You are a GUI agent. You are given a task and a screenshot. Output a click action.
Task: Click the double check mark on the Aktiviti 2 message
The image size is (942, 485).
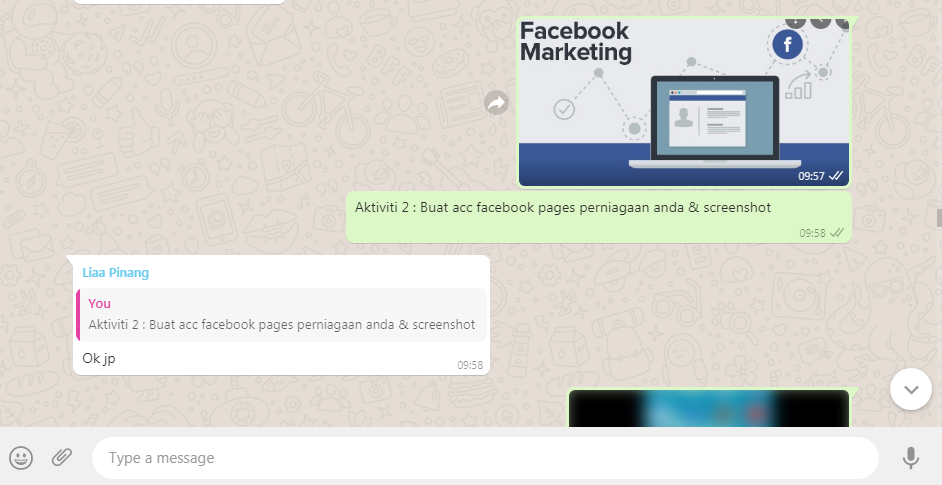837,232
